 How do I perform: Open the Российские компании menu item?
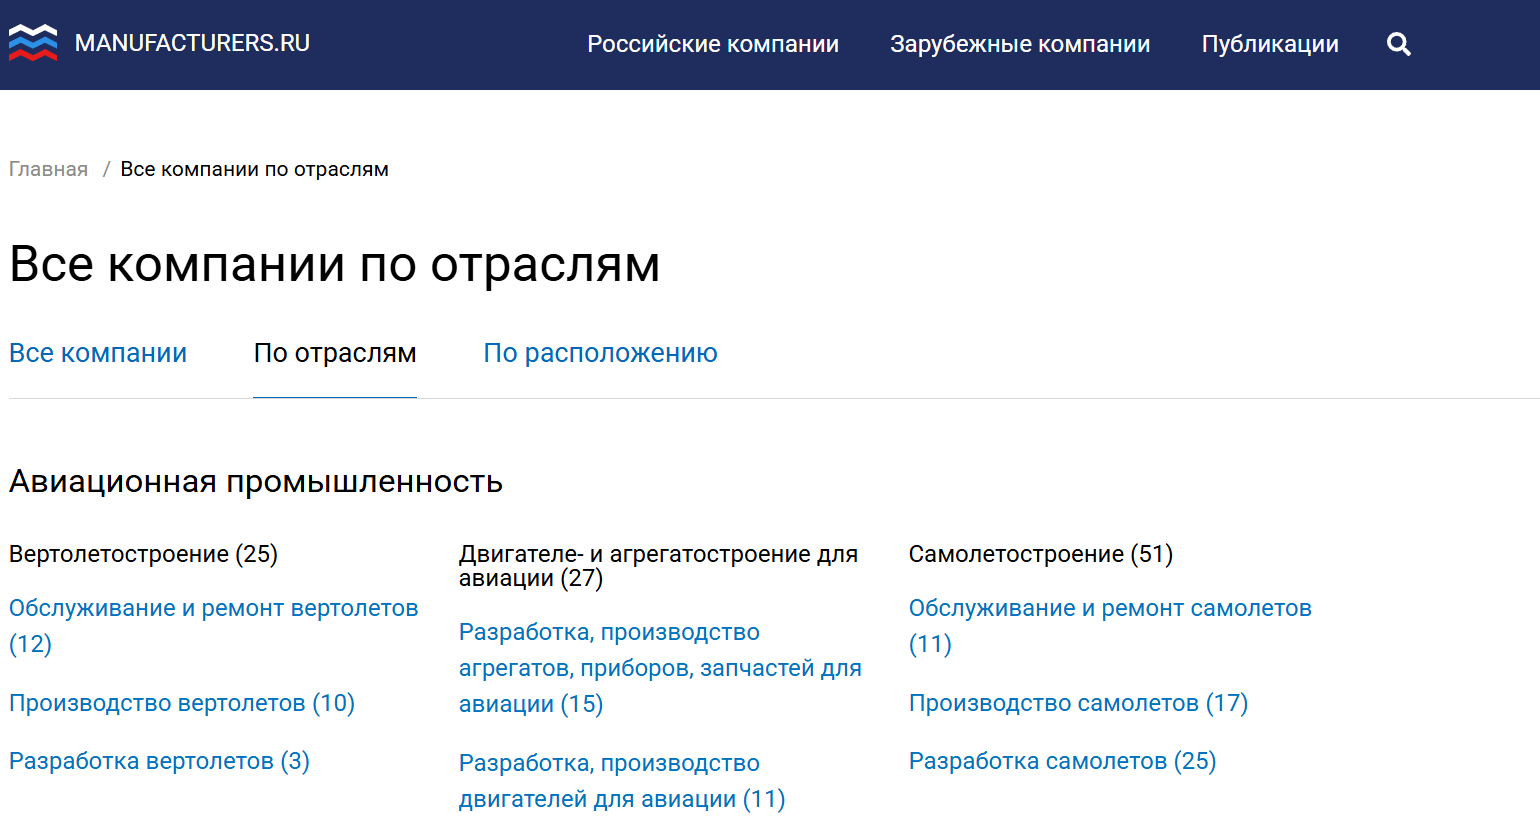[x=712, y=44]
